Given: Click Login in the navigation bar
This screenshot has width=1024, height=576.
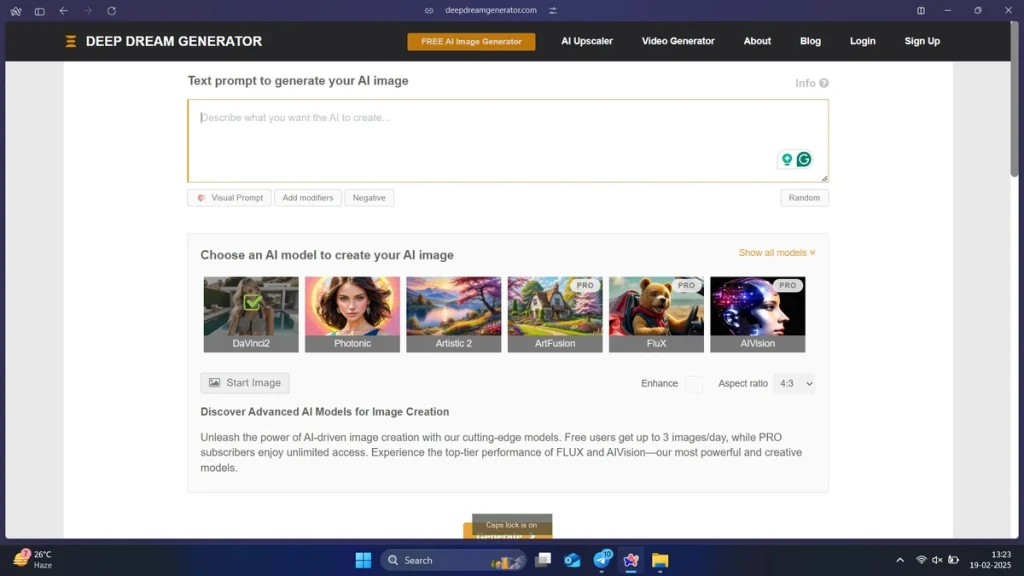Looking at the screenshot, I should click(862, 41).
